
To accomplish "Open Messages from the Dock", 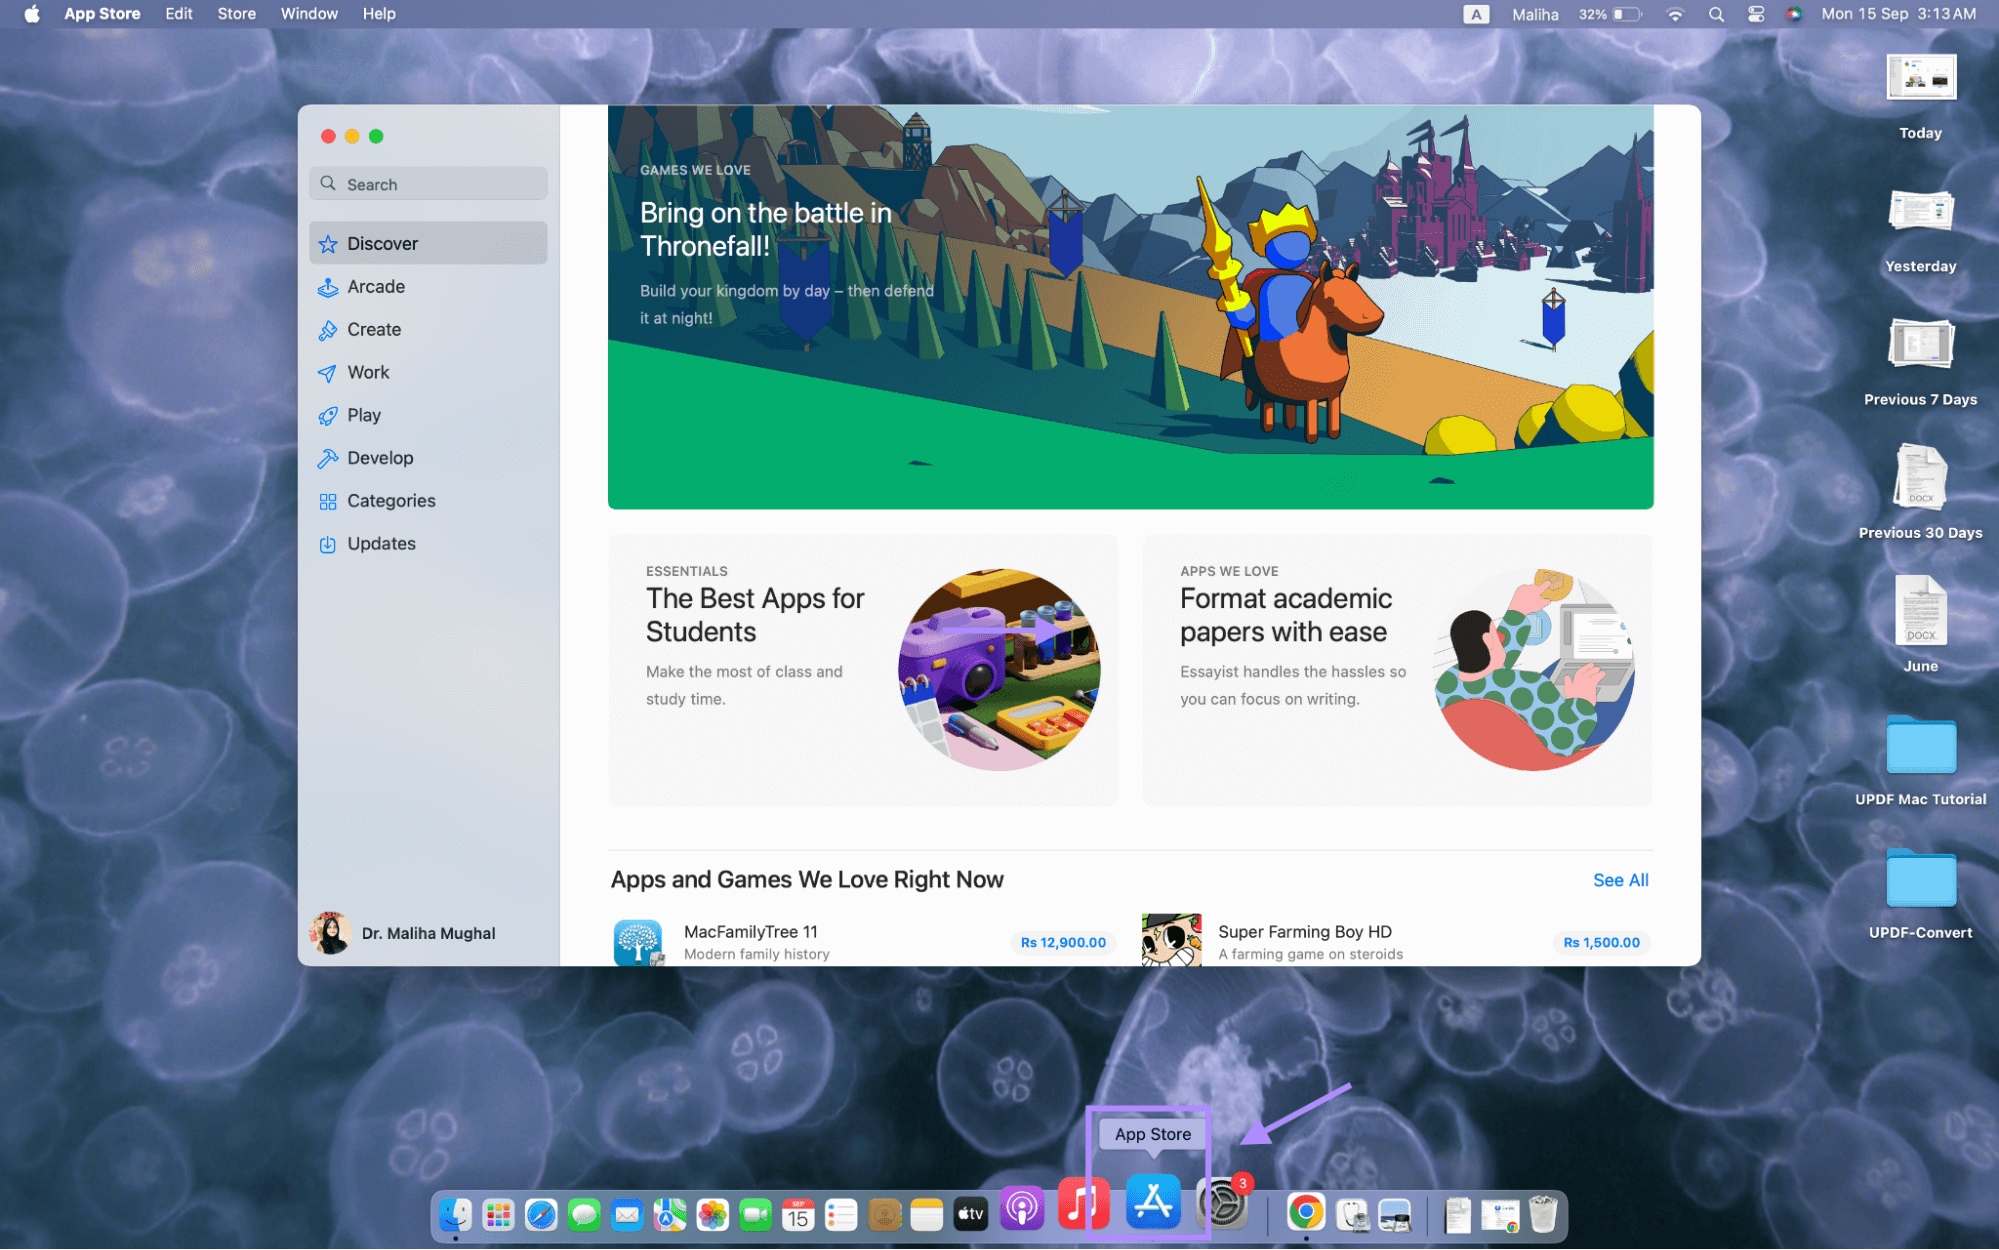I will (584, 1214).
